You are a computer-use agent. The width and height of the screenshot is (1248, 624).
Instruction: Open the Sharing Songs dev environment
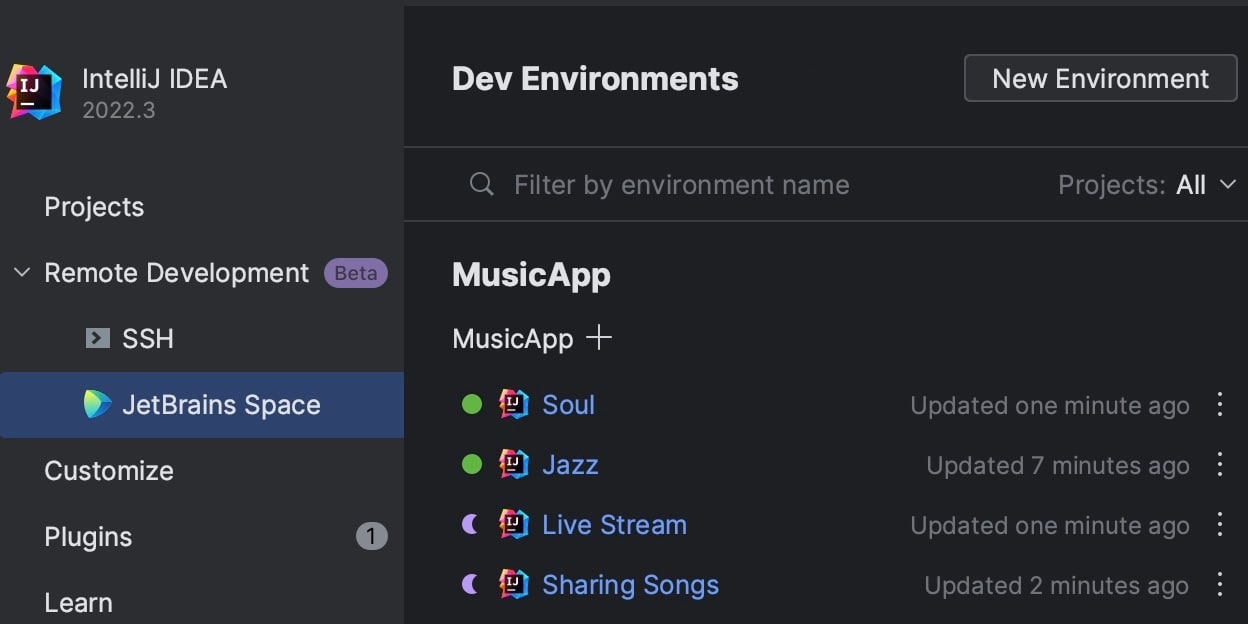click(630, 585)
